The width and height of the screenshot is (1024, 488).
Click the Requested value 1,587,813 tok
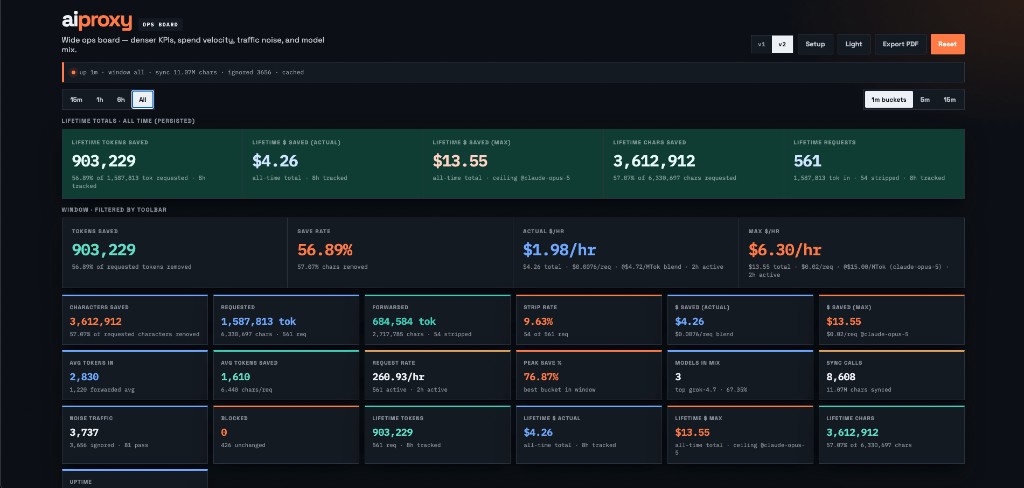click(259, 321)
